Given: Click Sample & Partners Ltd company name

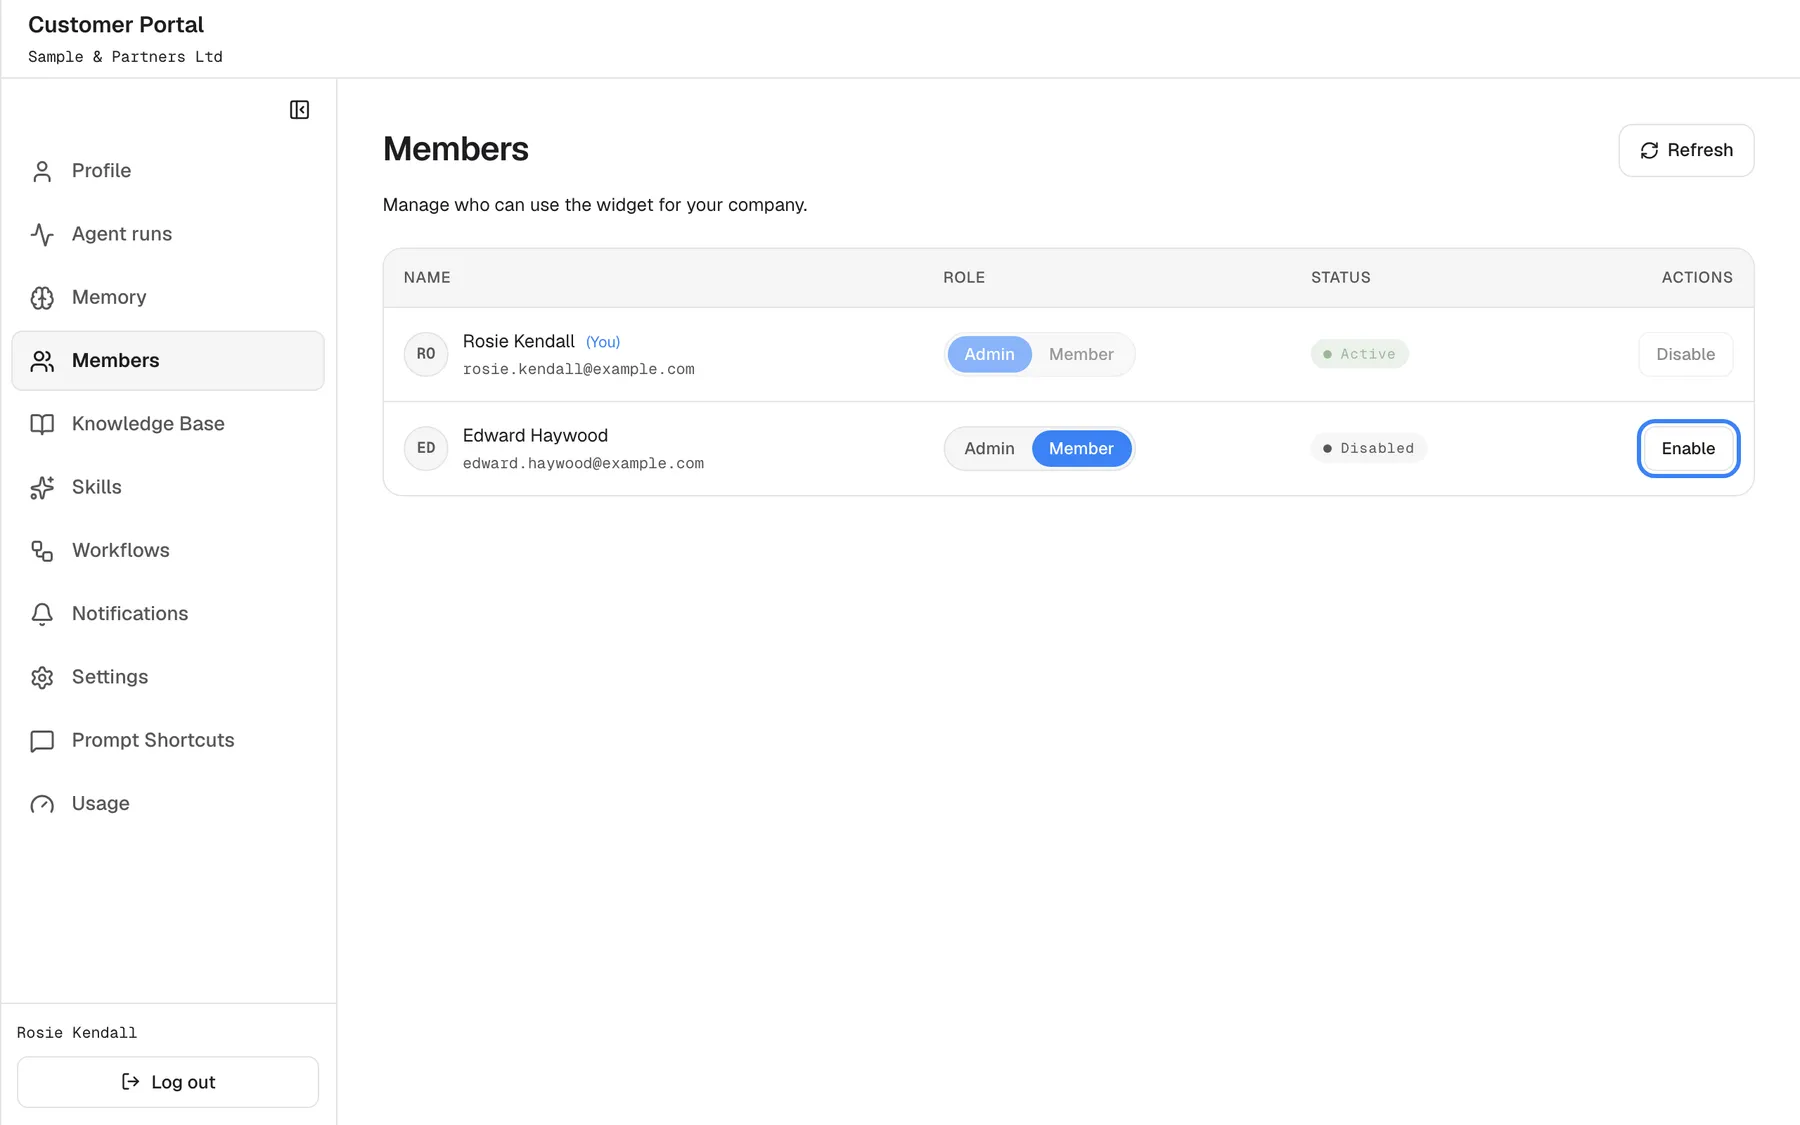Looking at the screenshot, I should [125, 57].
